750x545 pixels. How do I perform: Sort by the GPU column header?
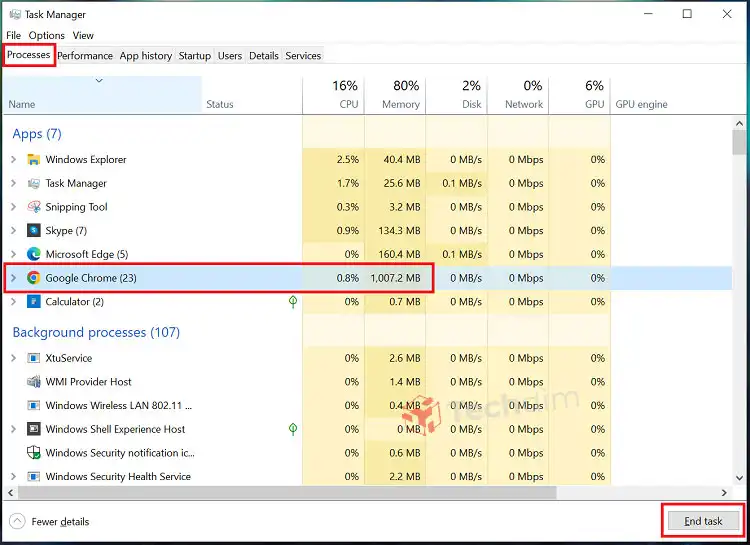[579, 95]
